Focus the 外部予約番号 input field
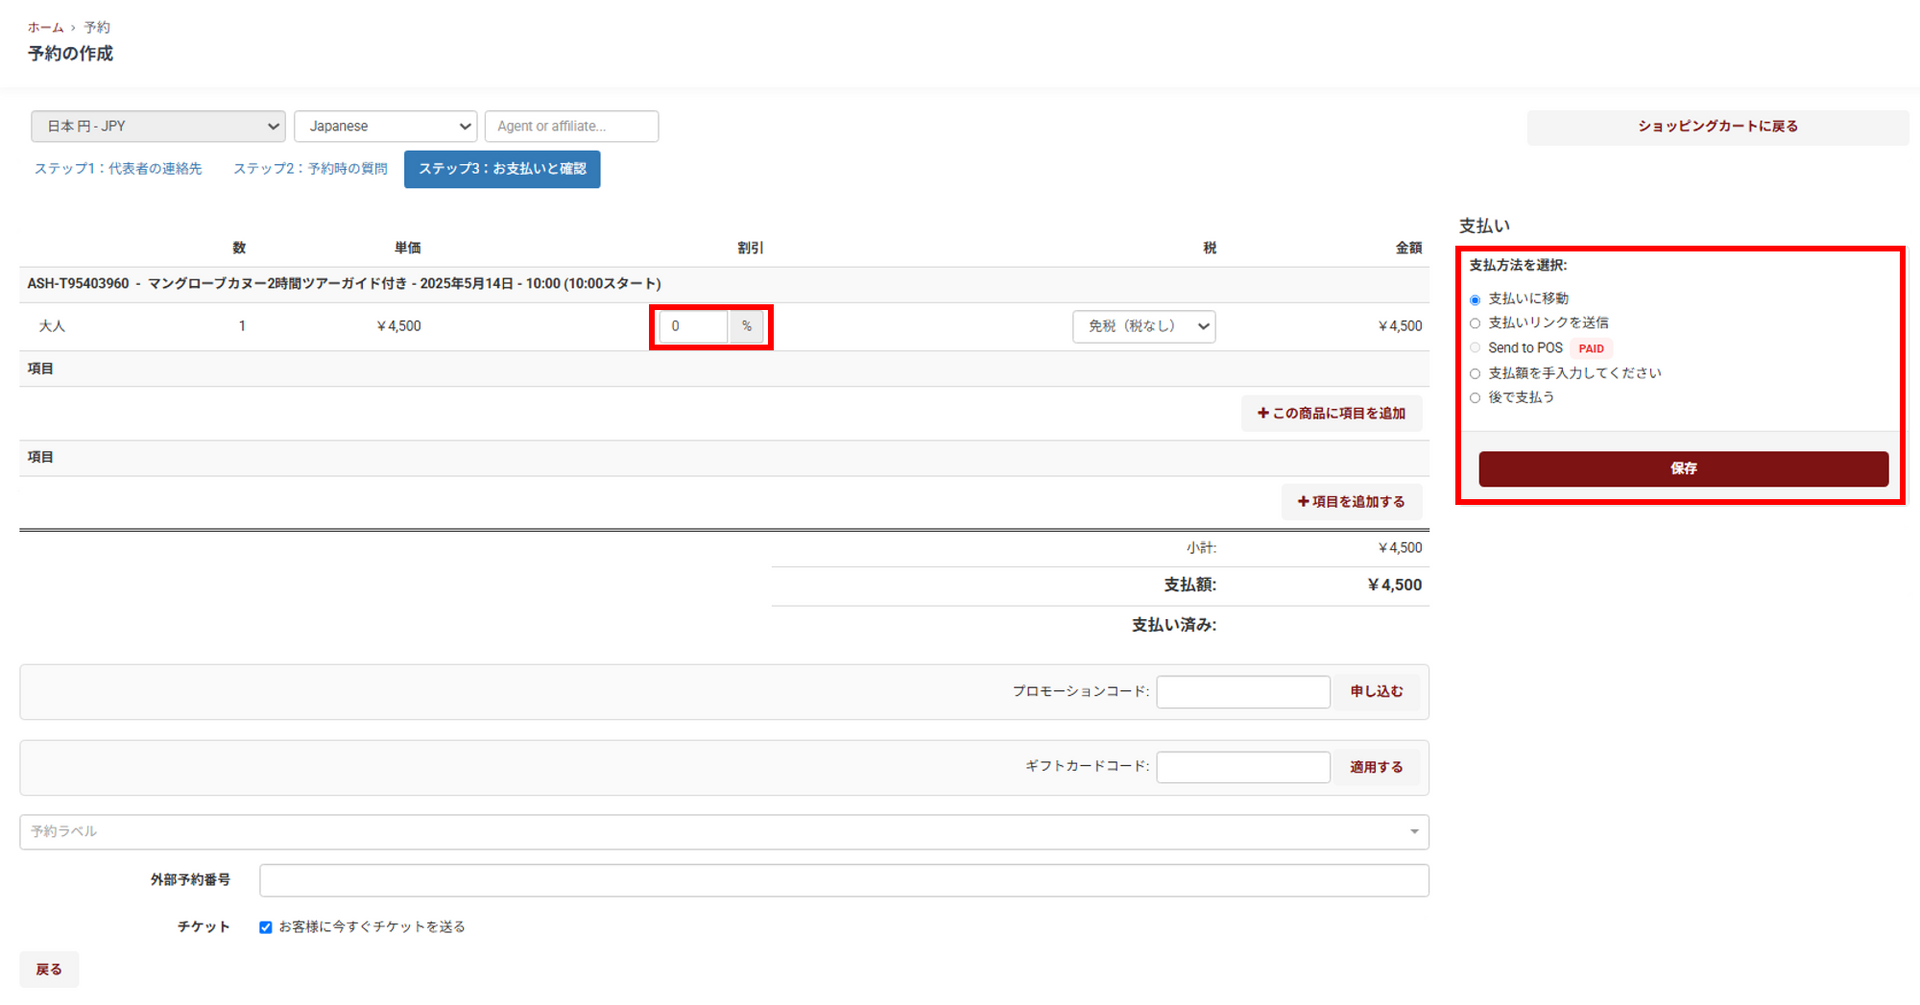This screenshot has width=1920, height=1005. [844, 880]
